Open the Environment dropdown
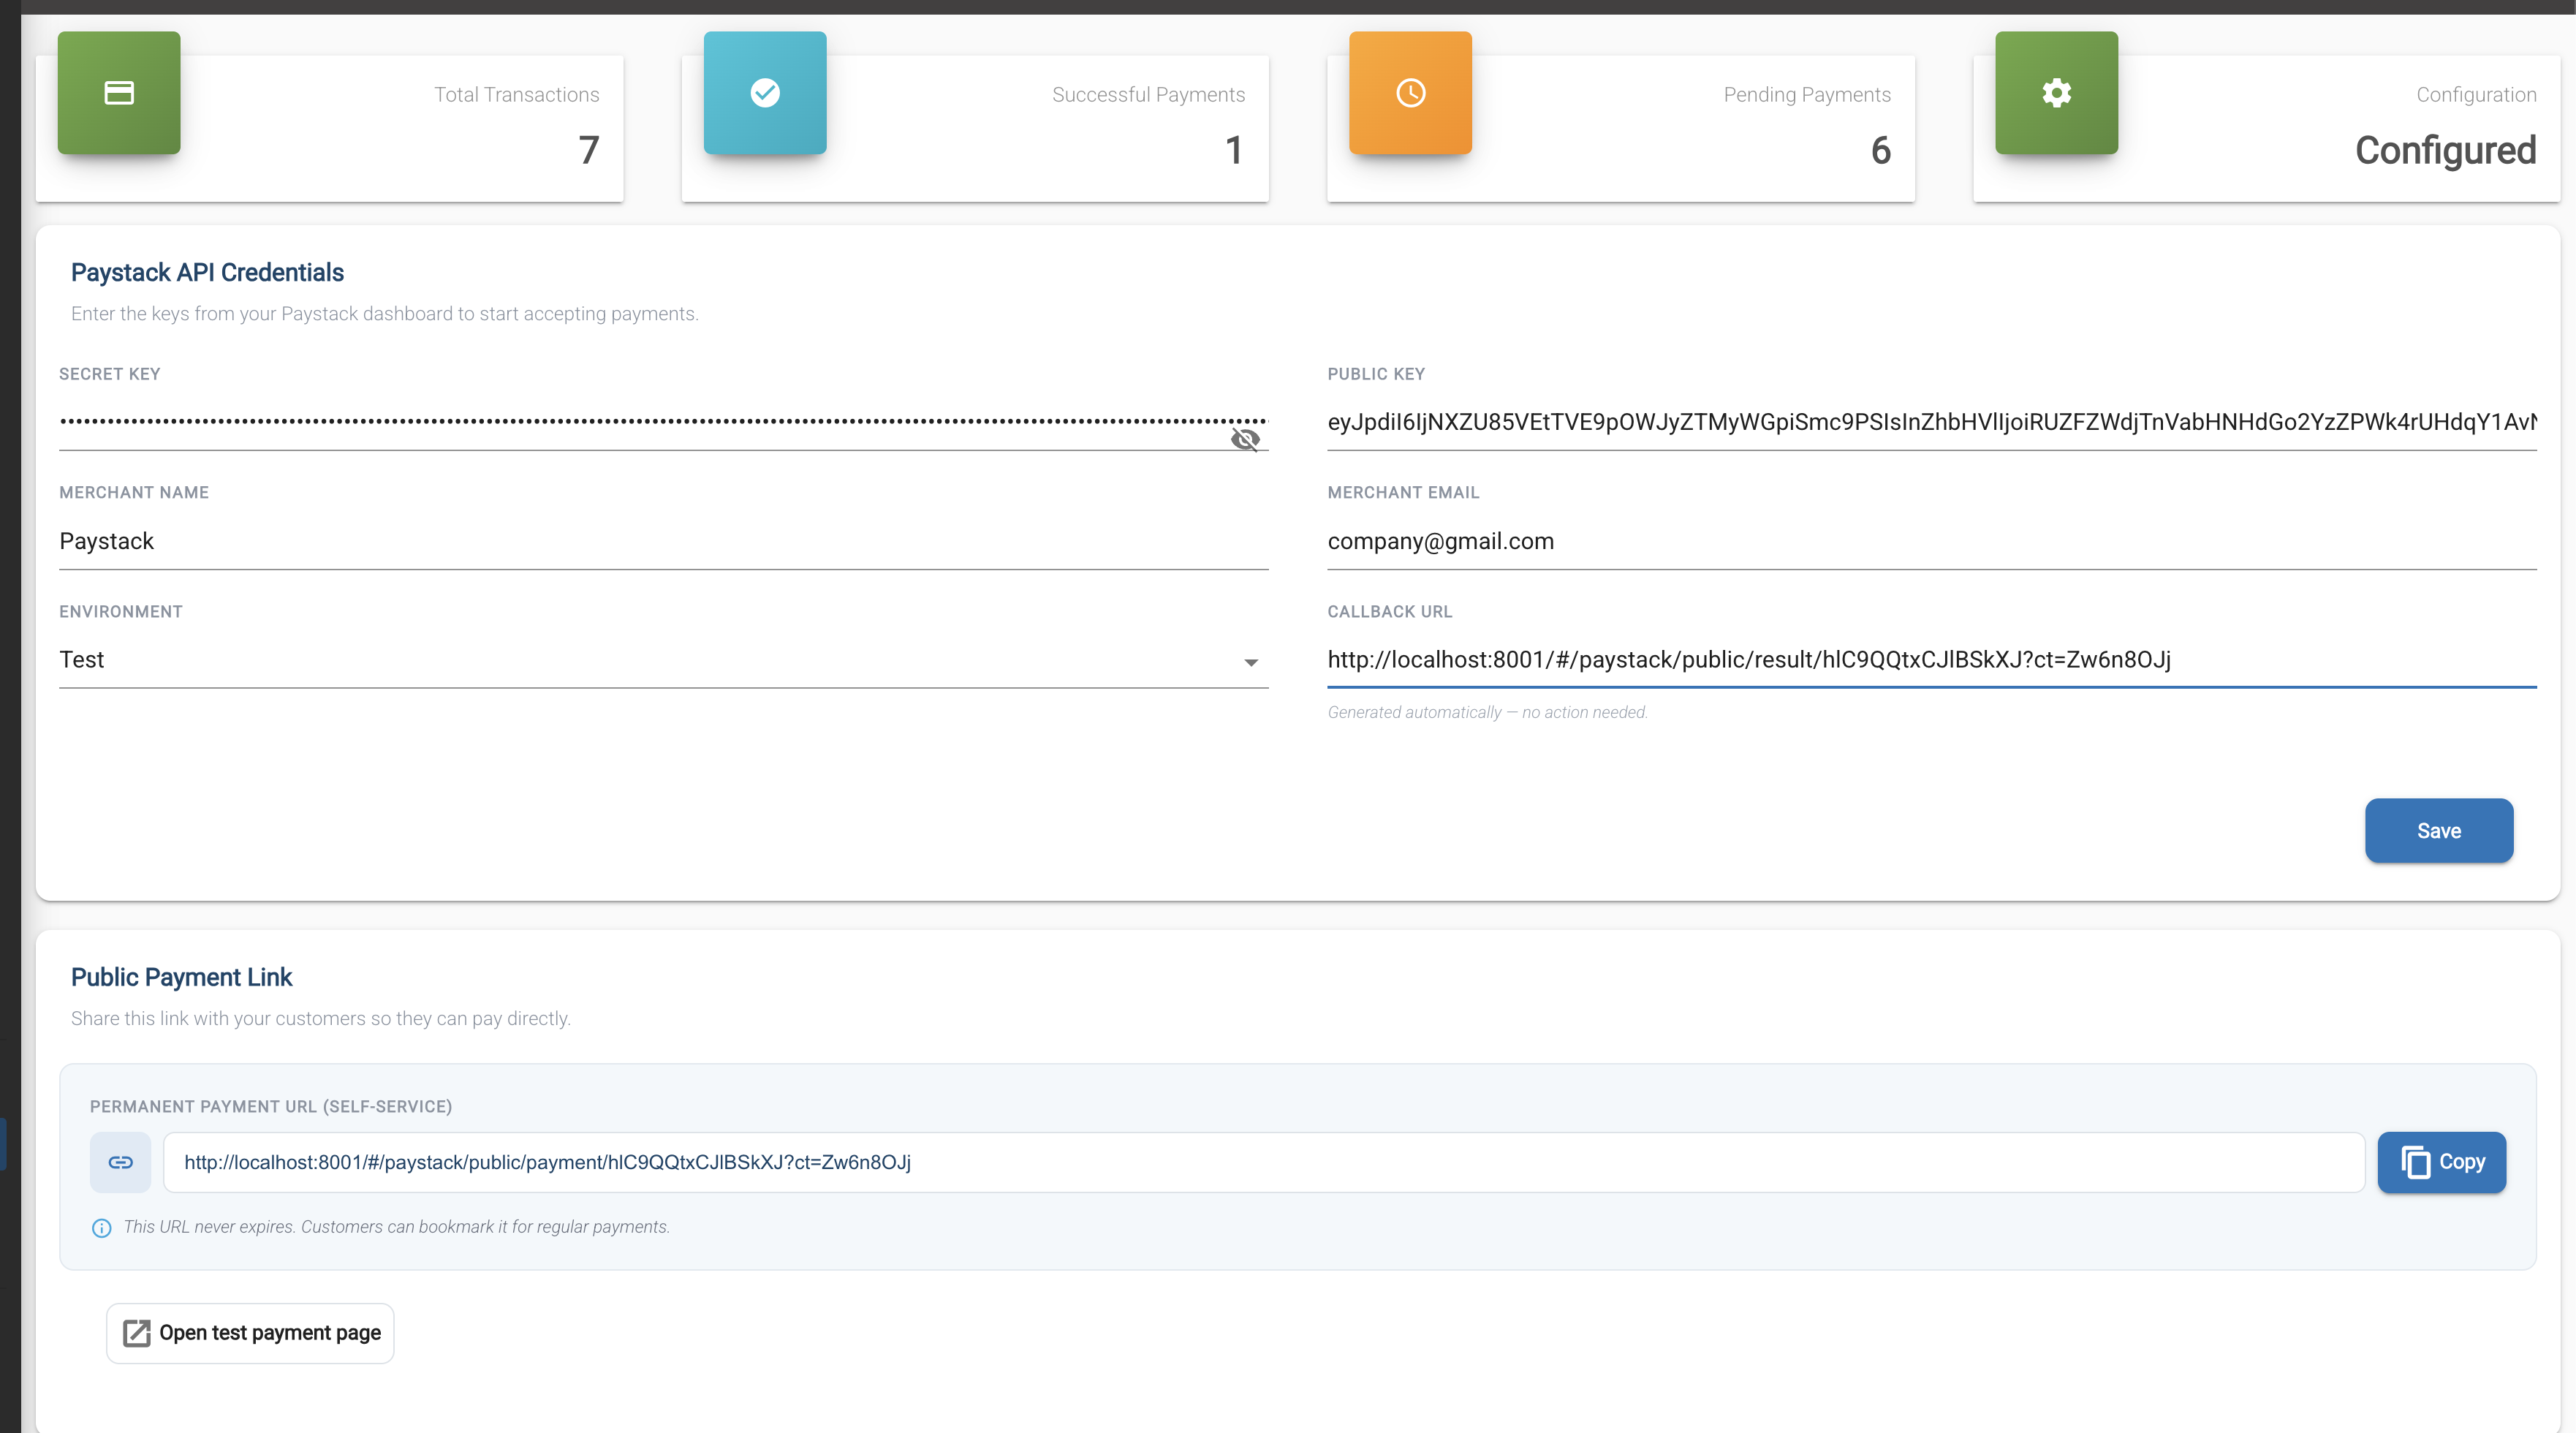Viewport: 2576px width, 1433px height. 663,660
